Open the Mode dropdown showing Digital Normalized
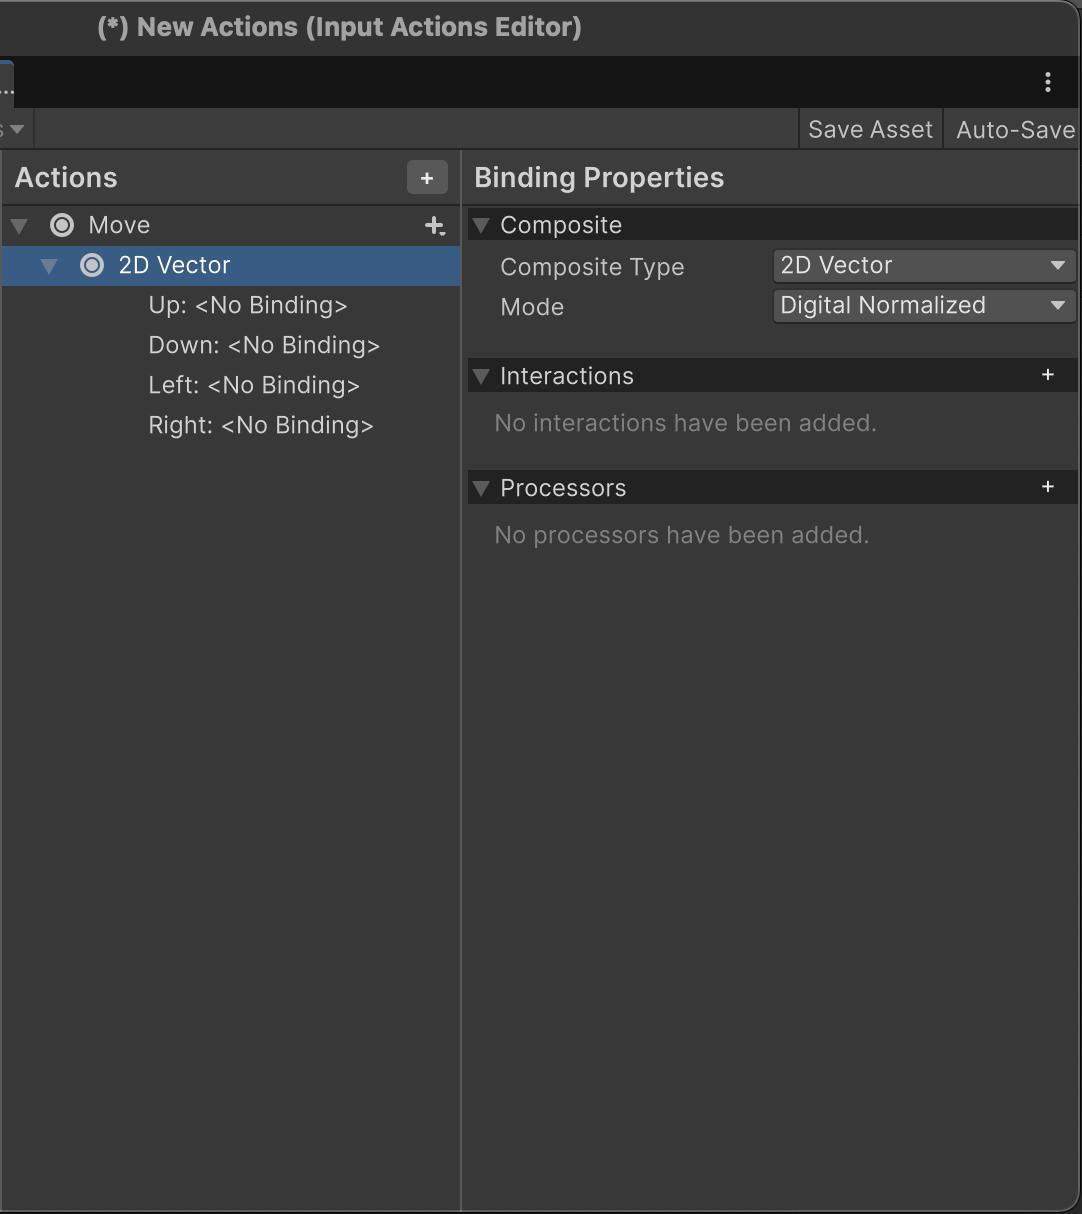The width and height of the screenshot is (1082, 1214). [923, 306]
